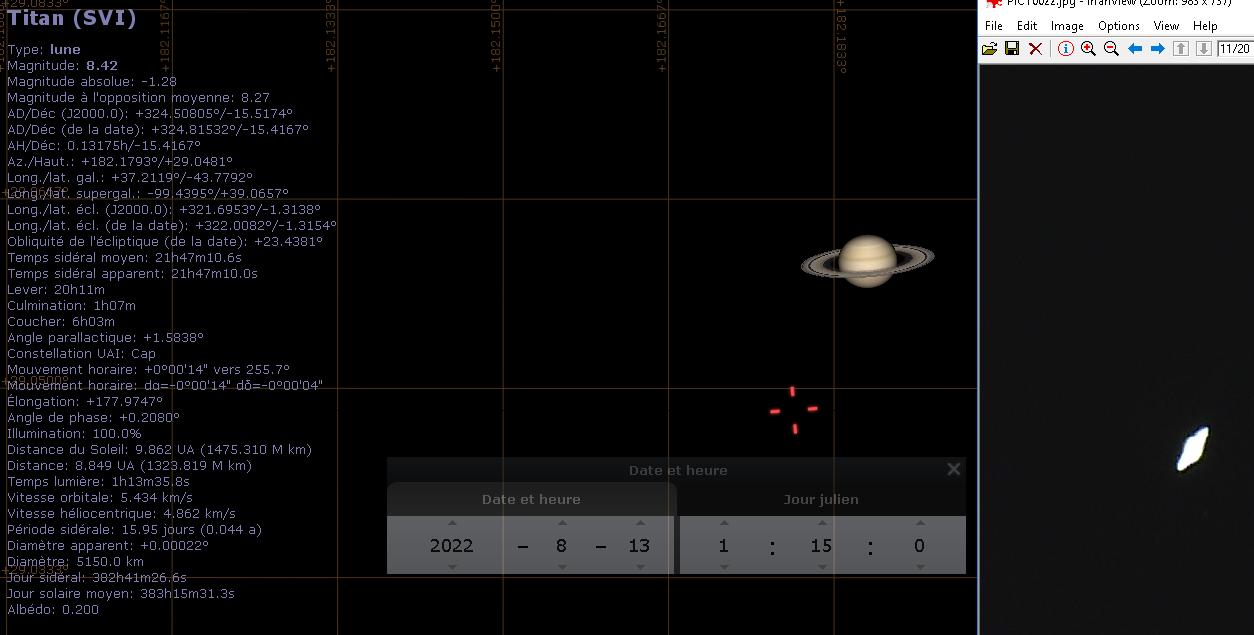1254x635 pixels.
Task: Click the image index field showing 11/20
Action: pyautogui.click(x=1235, y=48)
